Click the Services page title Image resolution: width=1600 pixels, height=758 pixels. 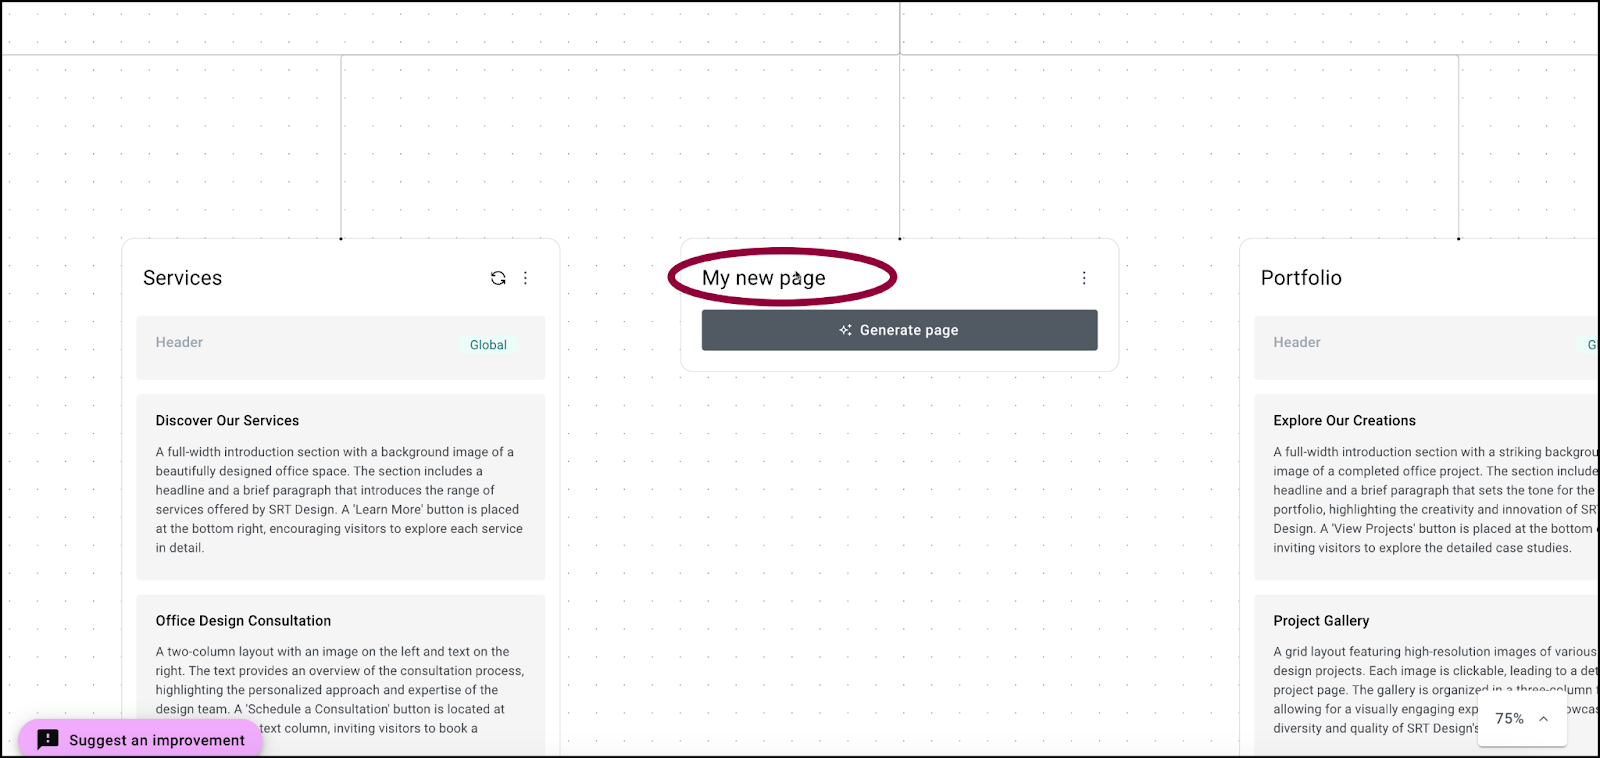pyautogui.click(x=183, y=278)
